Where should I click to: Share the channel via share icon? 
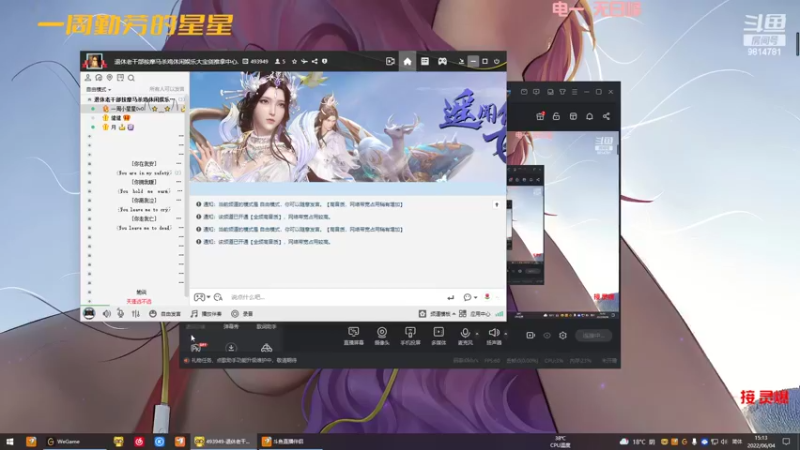[314, 61]
